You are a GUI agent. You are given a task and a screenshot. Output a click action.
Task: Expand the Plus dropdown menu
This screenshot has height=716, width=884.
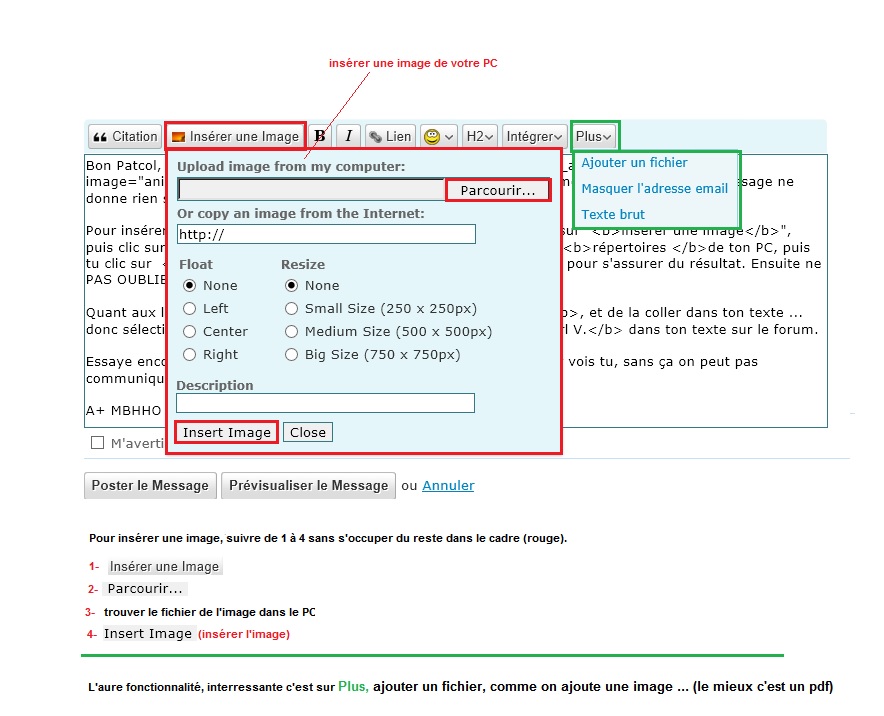594,137
